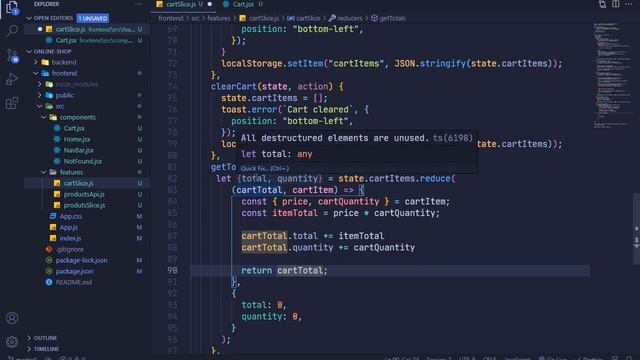Screen dimensions: 640x360
Task: Collapse the features folder
Action: click(x=44, y=172)
